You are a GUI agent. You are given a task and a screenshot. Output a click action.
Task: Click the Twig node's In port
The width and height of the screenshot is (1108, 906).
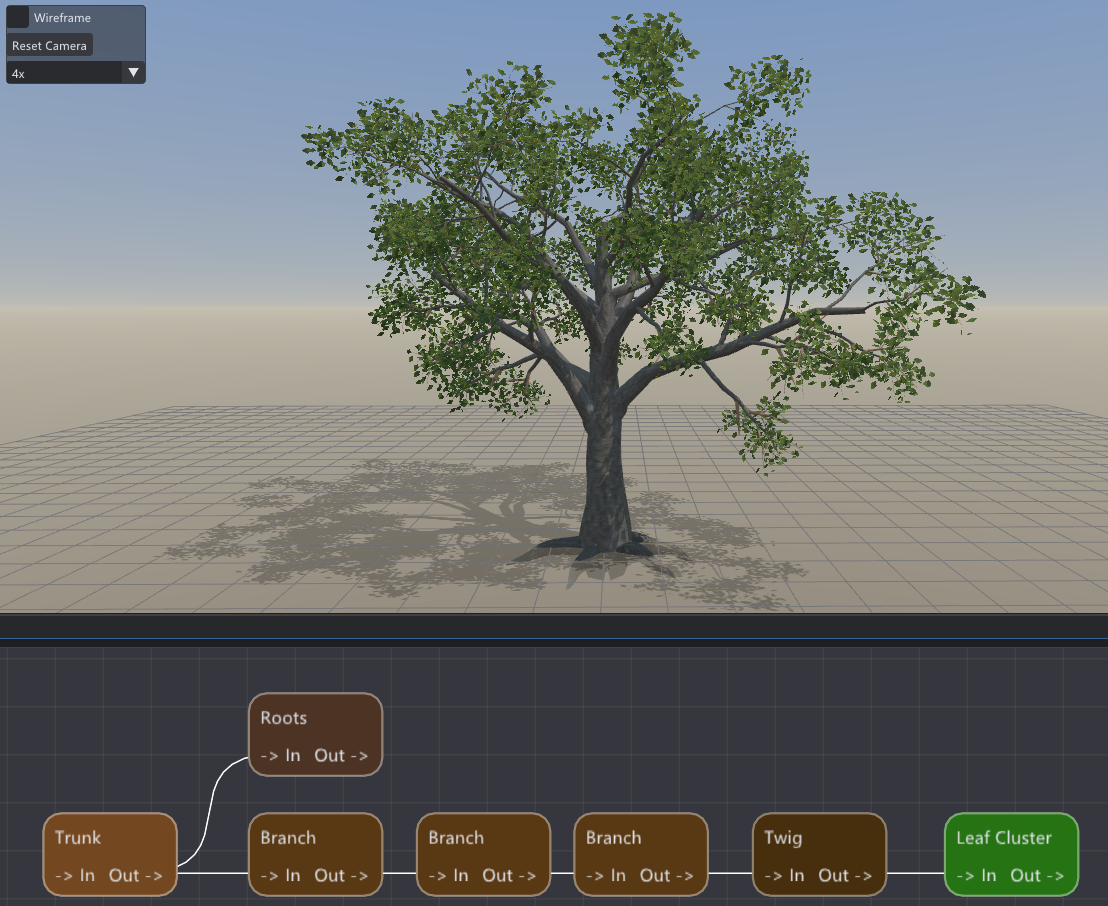784,876
